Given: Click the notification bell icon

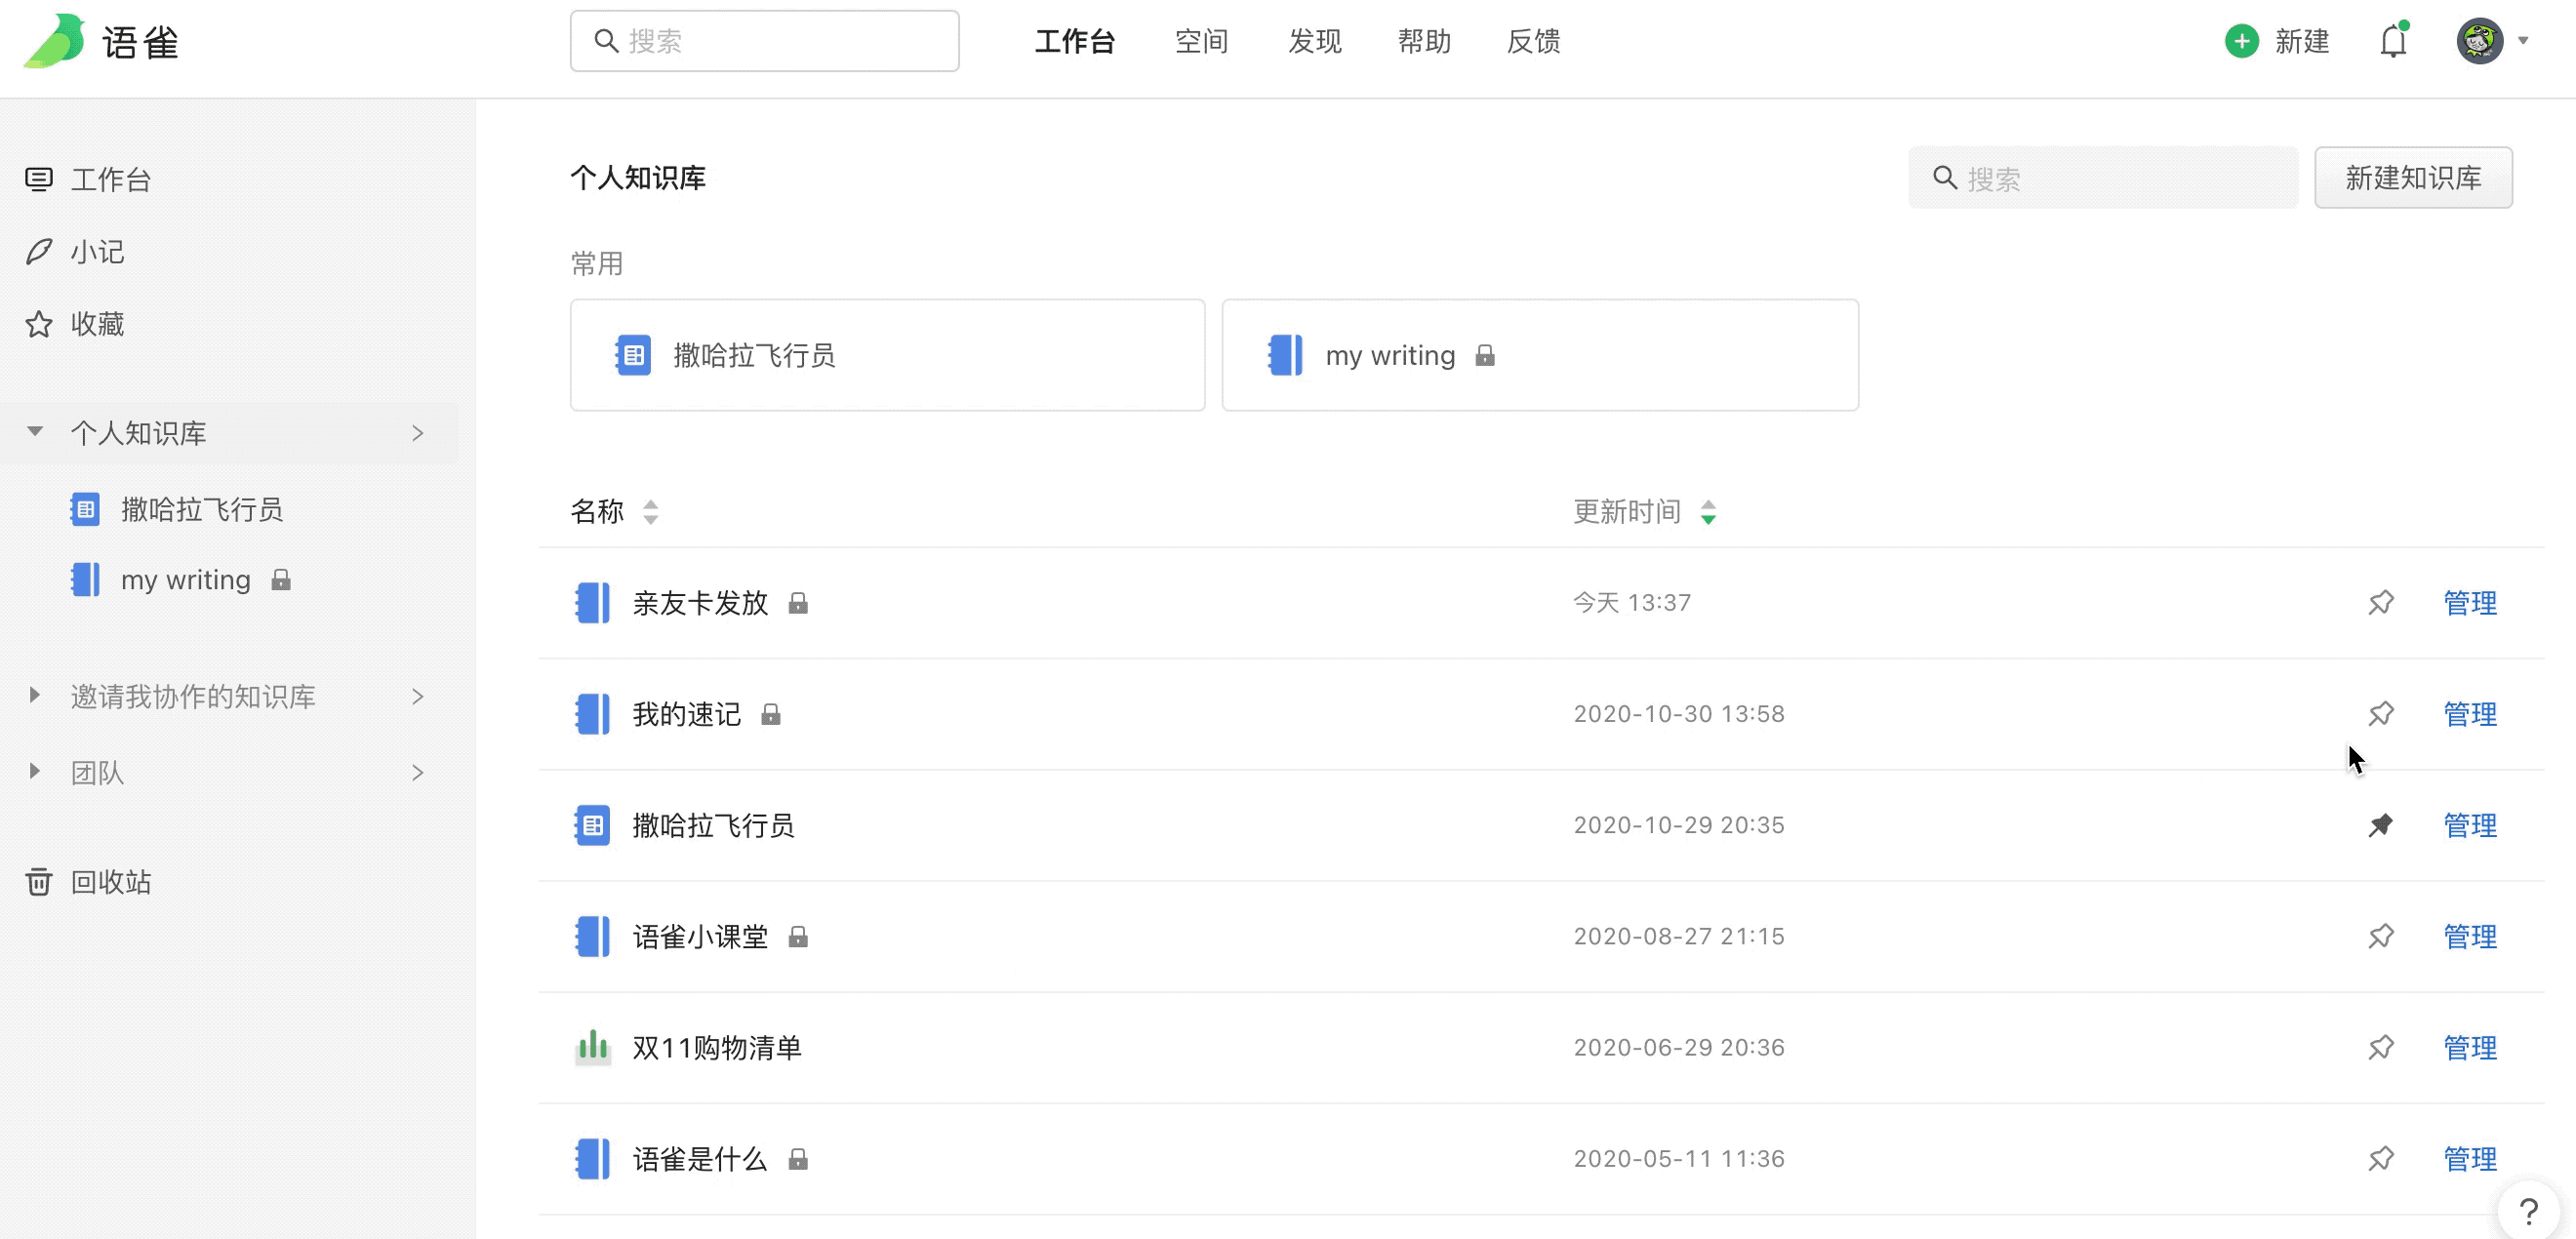Looking at the screenshot, I should pos(2394,39).
